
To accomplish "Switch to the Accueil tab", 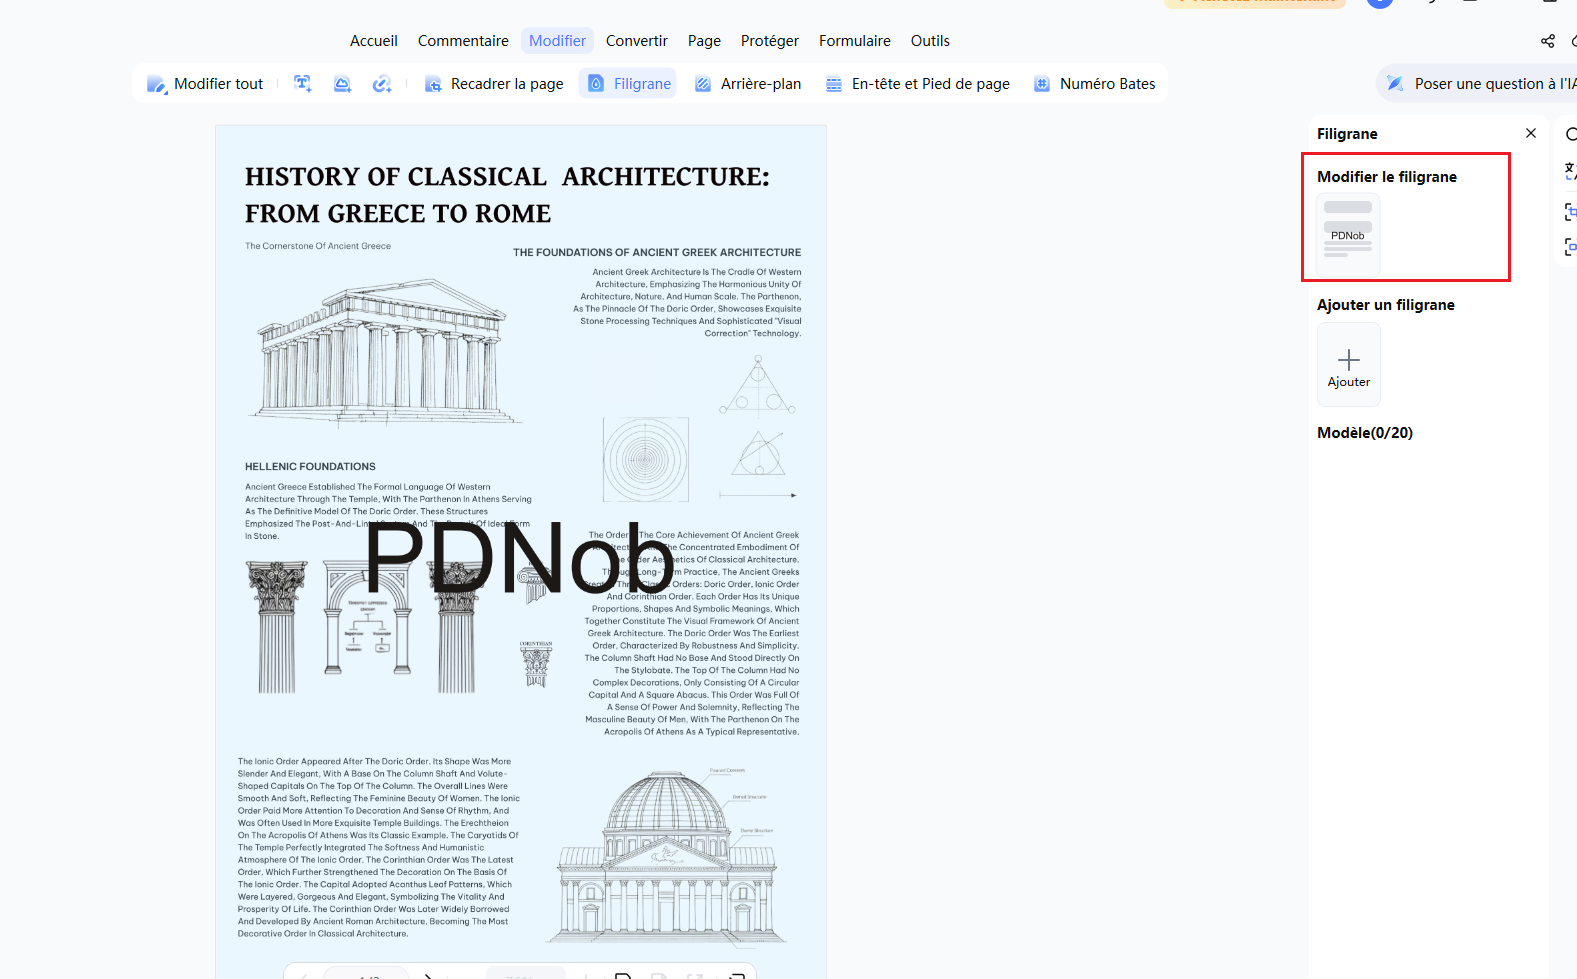I will [x=374, y=41].
